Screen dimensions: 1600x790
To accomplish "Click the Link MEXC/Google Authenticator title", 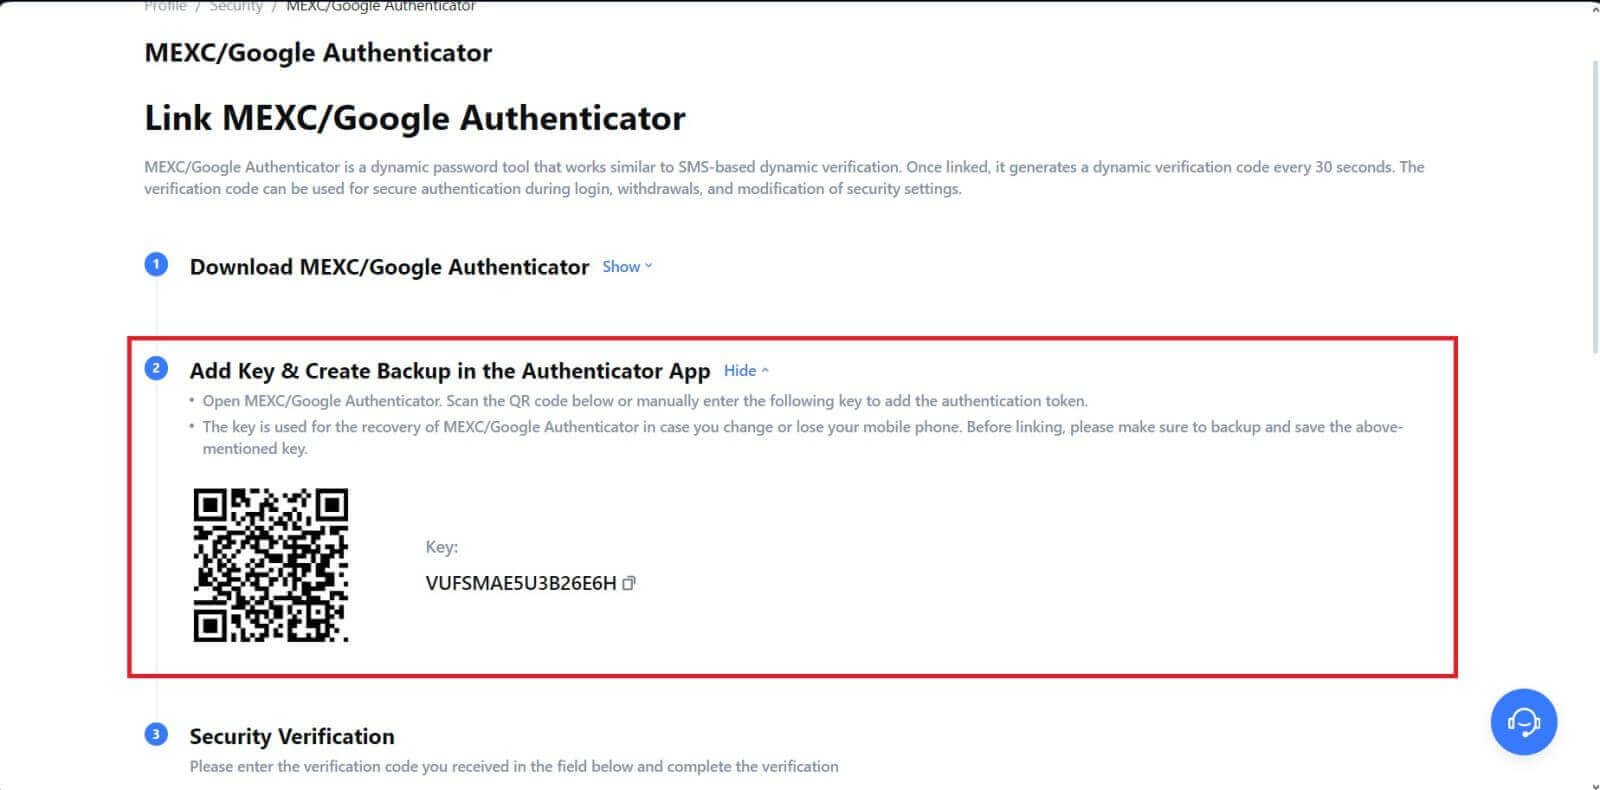I will pyautogui.click(x=415, y=118).
